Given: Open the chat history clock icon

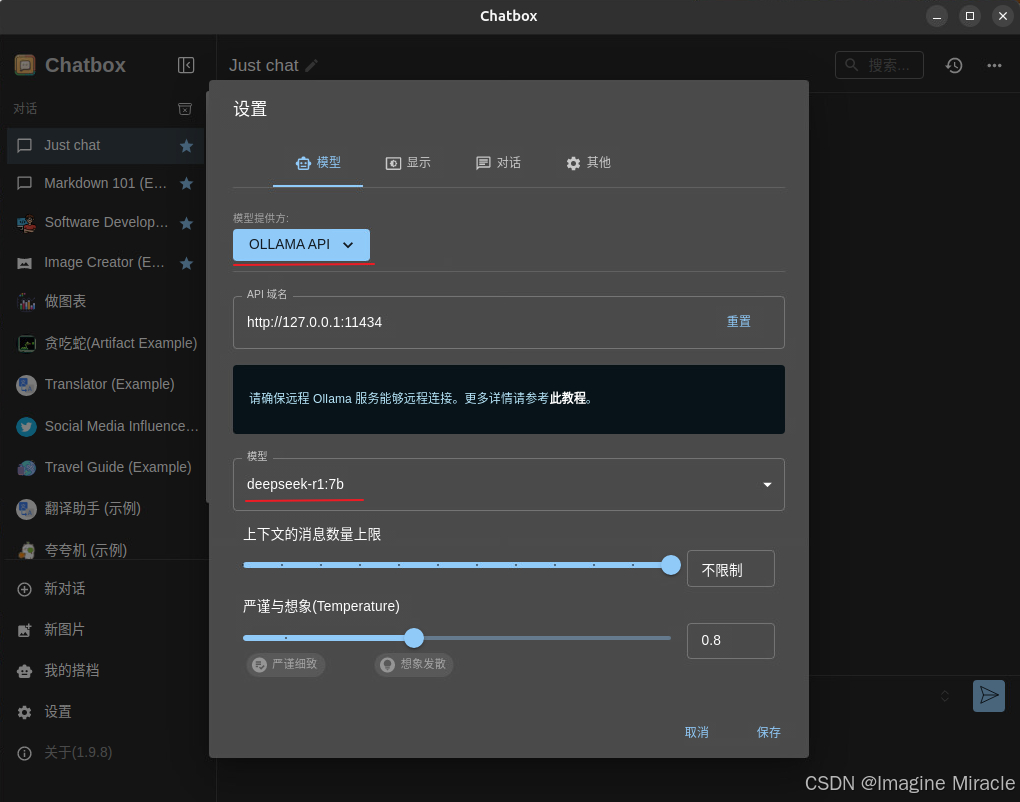Looking at the screenshot, I should pyautogui.click(x=954, y=65).
